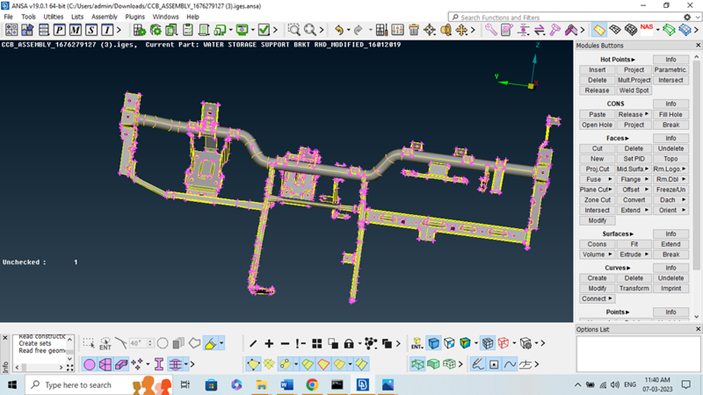Open the Windows menu
The width and height of the screenshot is (703, 395).
(165, 17)
